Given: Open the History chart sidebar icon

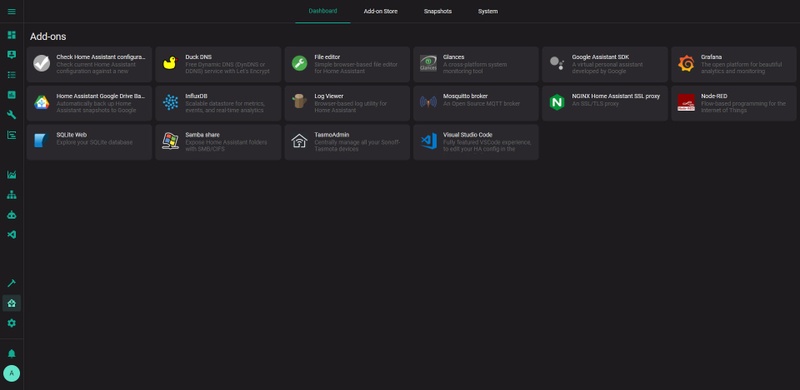Looking at the screenshot, I should (11, 95).
